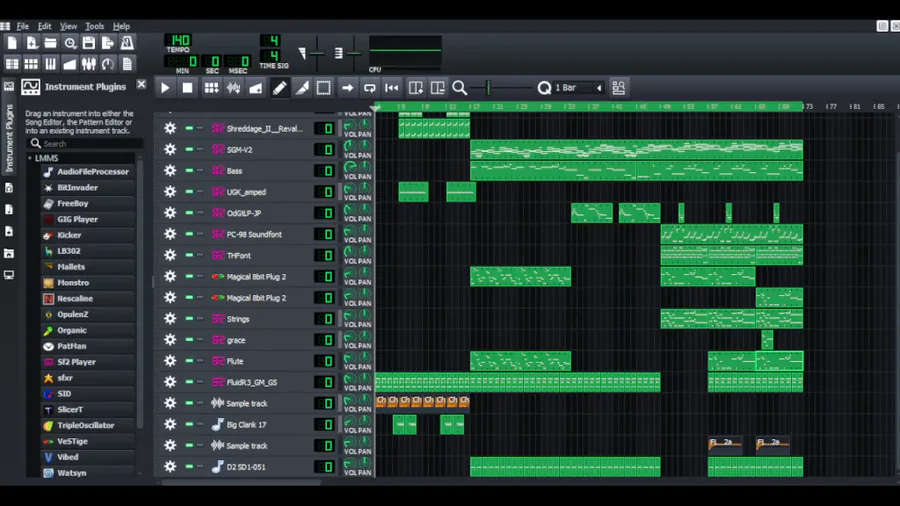Image resolution: width=900 pixels, height=506 pixels.
Task: Select the Sf2 Player plugin
Action: [86, 362]
